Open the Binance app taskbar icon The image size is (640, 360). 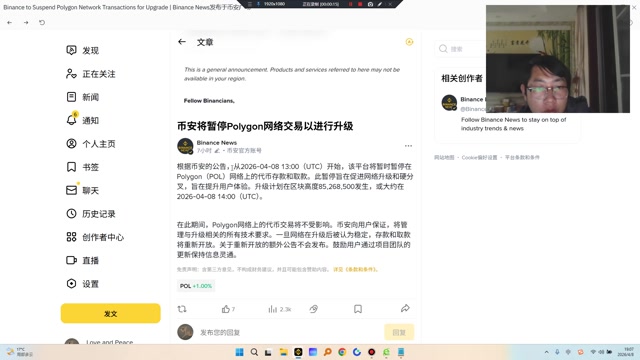(298, 352)
